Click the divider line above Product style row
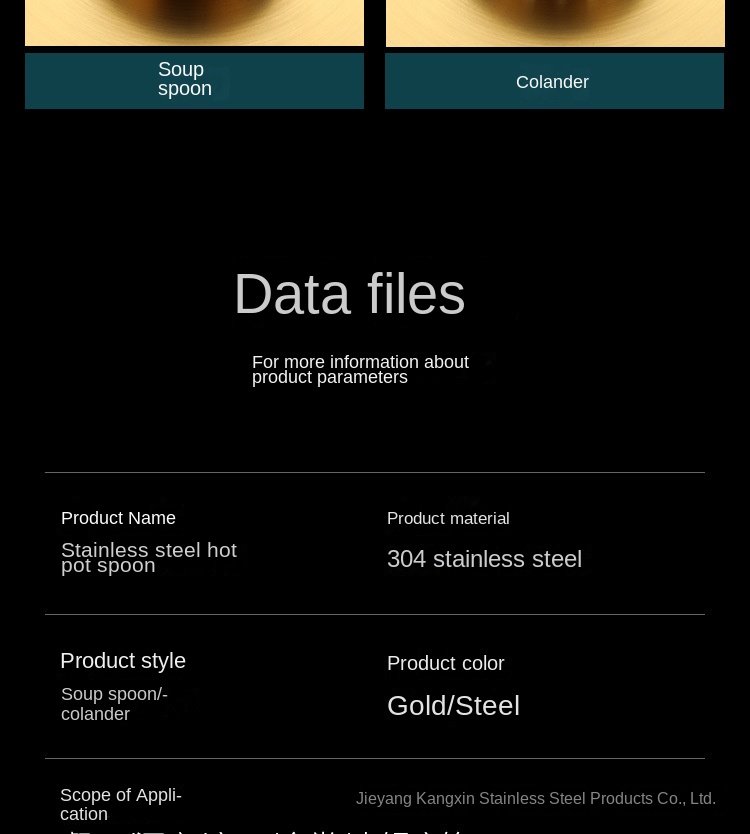The image size is (750, 834). 375,614
